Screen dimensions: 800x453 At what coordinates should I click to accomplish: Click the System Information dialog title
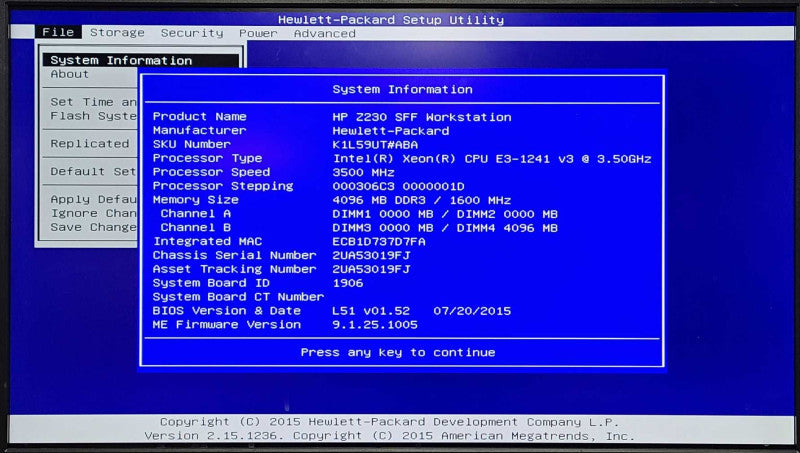click(x=403, y=89)
